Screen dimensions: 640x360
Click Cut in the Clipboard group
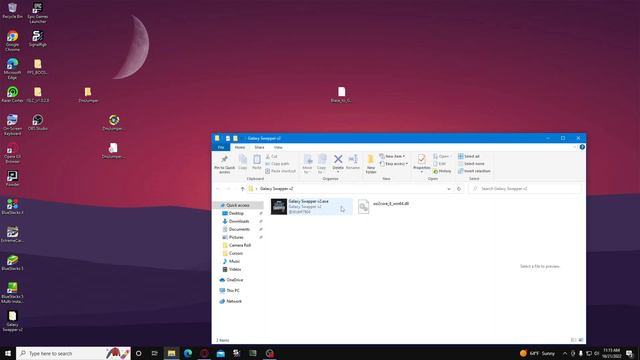click(x=271, y=156)
